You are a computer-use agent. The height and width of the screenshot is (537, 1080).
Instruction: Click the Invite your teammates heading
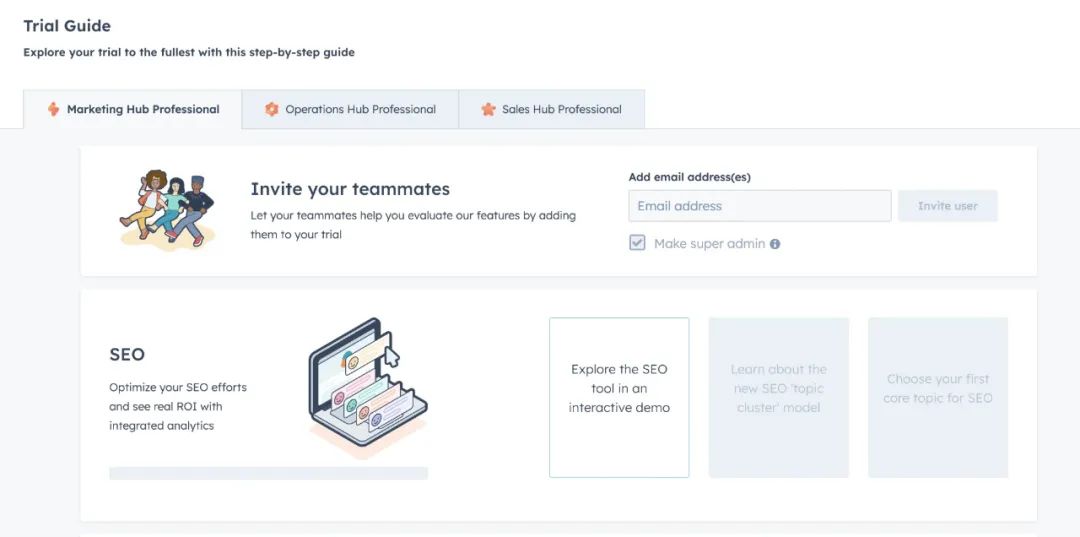tap(350, 189)
